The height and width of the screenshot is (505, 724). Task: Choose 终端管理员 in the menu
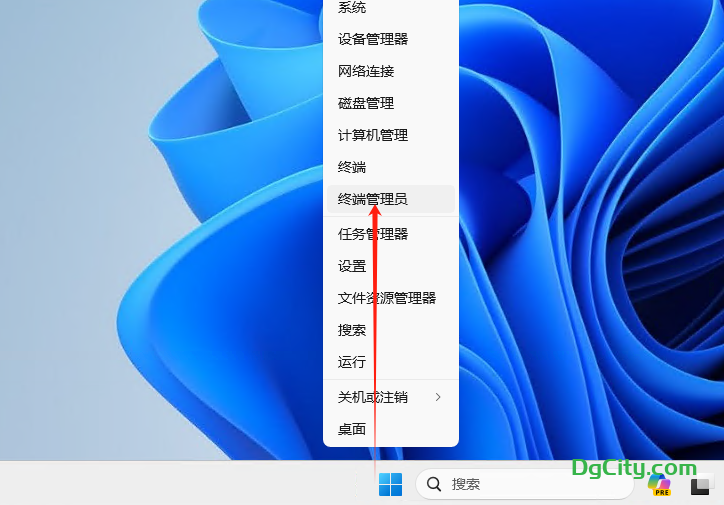(x=391, y=199)
